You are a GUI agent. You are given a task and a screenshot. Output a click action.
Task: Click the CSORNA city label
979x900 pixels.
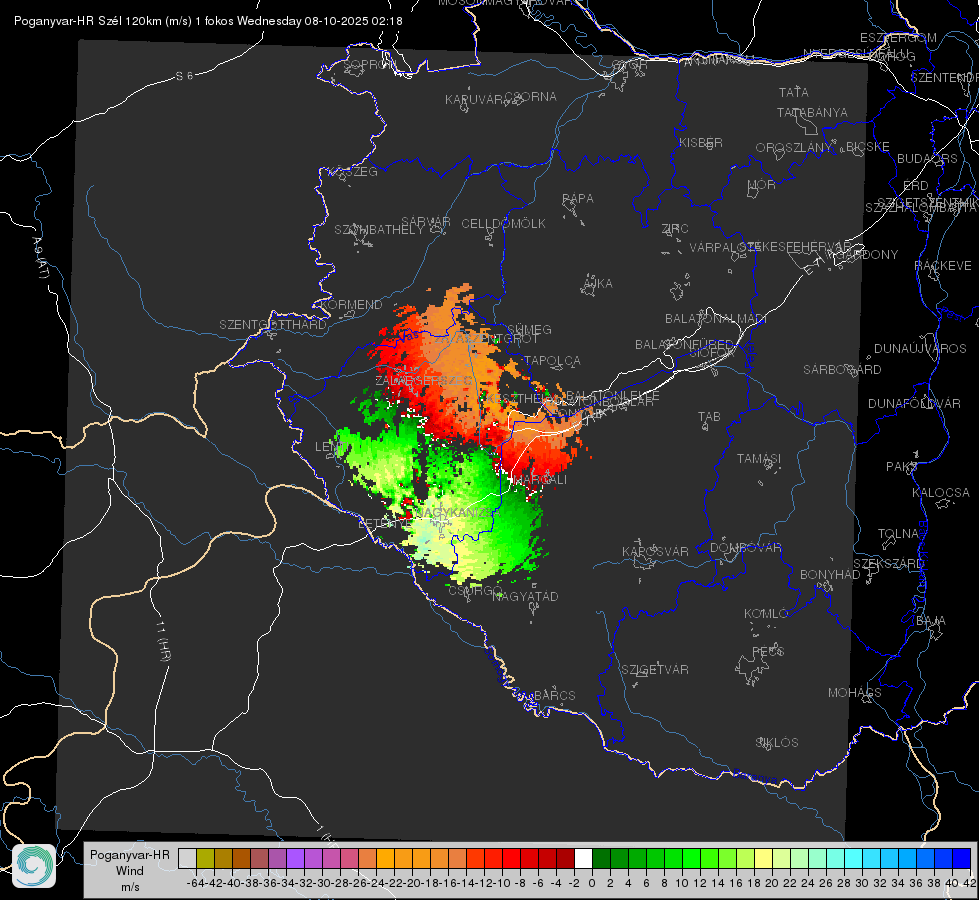(x=530, y=96)
